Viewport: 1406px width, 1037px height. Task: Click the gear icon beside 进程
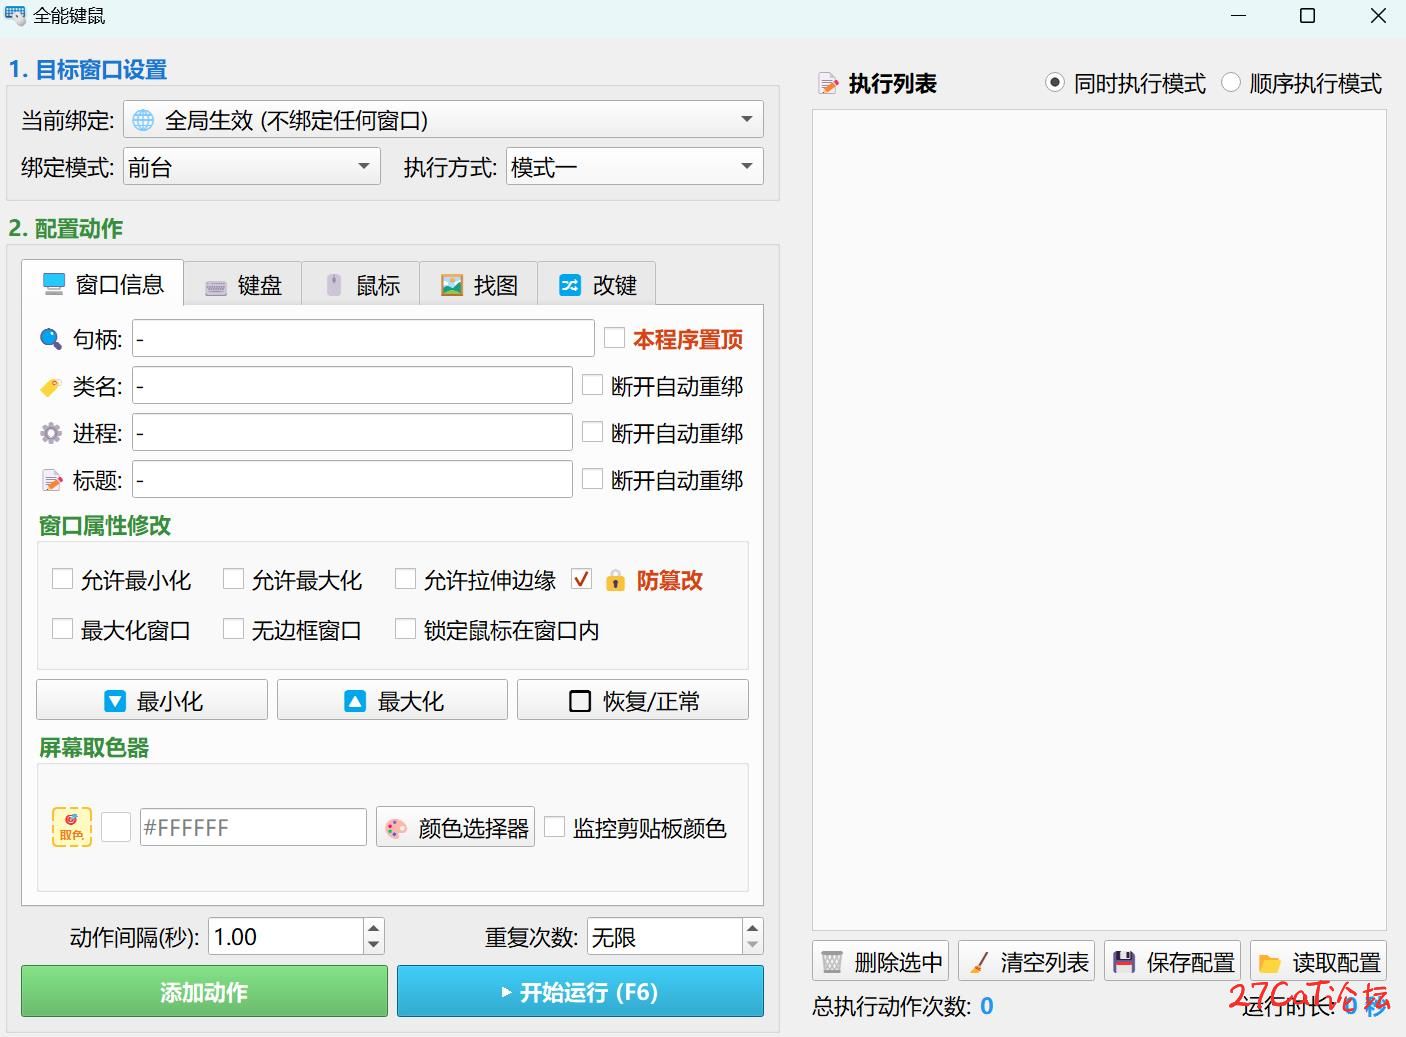click(50, 433)
